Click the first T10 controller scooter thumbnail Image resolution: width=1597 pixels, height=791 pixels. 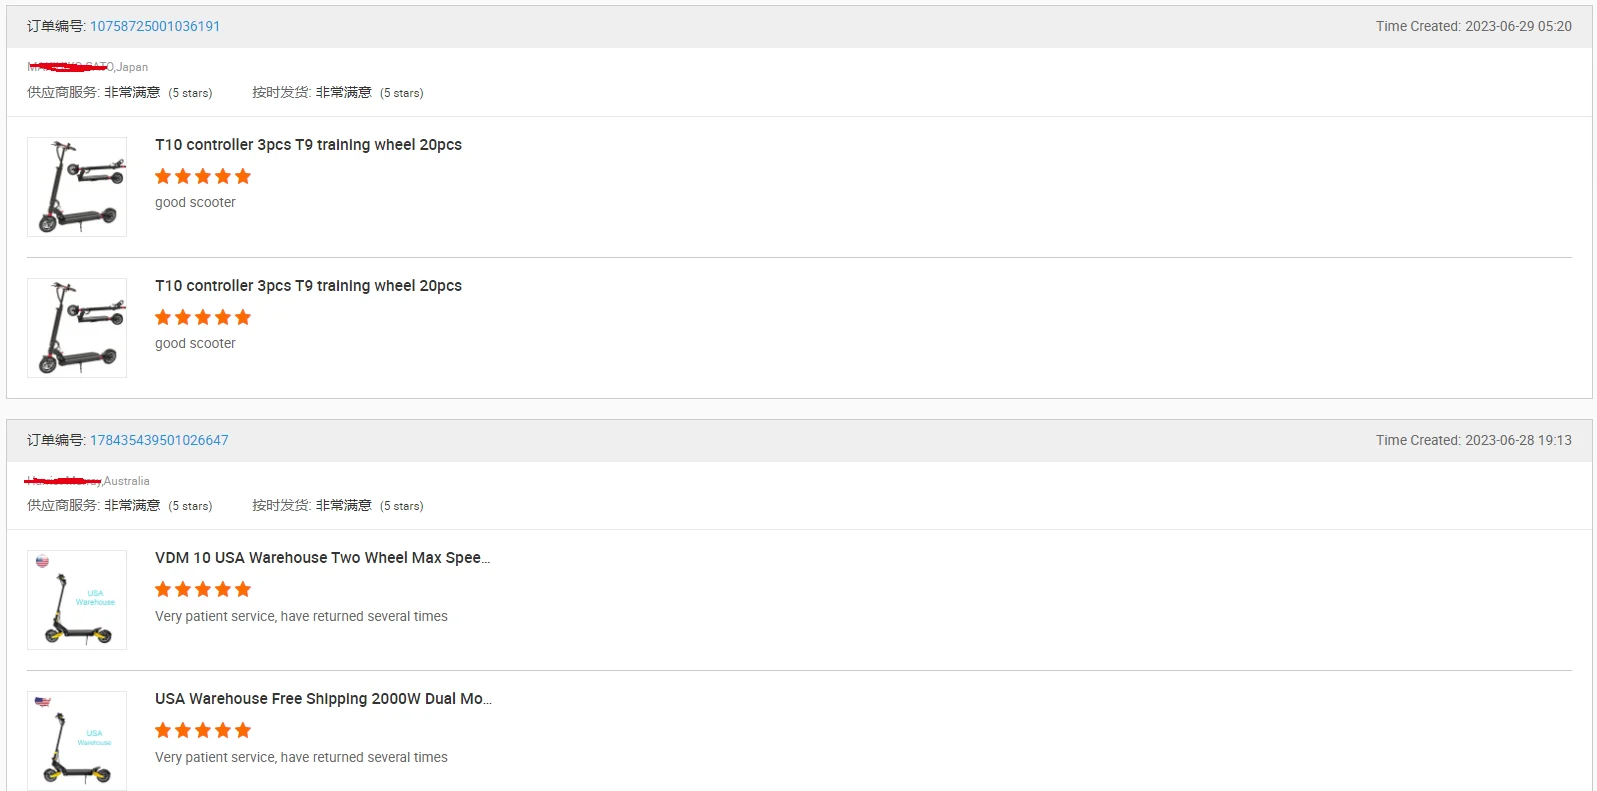[x=77, y=187]
